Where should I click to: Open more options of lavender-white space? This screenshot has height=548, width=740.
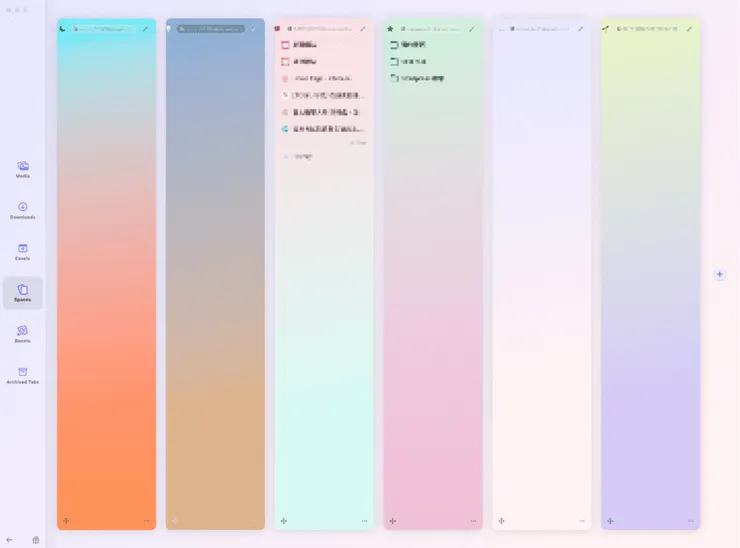[582, 521]
